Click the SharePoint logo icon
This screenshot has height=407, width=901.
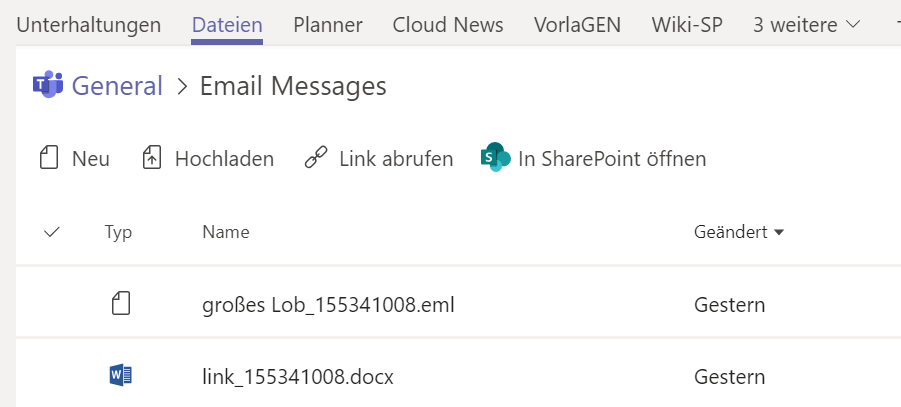click(495, 157)
